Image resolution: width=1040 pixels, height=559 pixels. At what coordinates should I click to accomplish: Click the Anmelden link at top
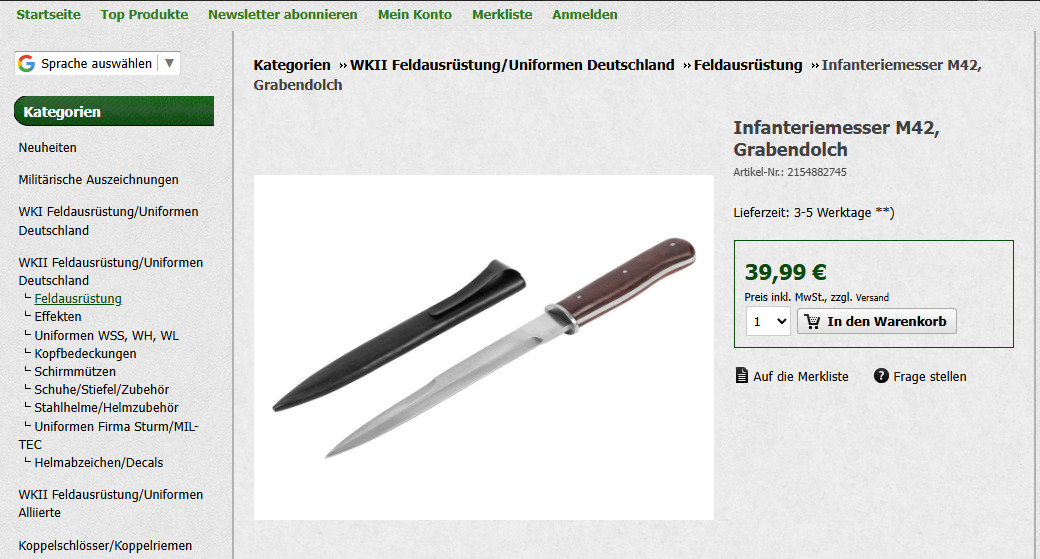(x=584, y=15)
